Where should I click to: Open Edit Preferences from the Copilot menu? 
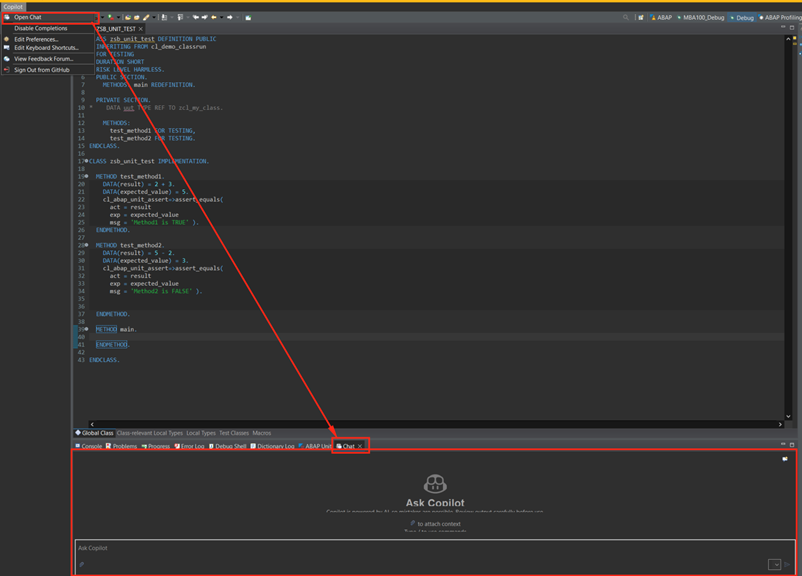click(x=49, y=39)
